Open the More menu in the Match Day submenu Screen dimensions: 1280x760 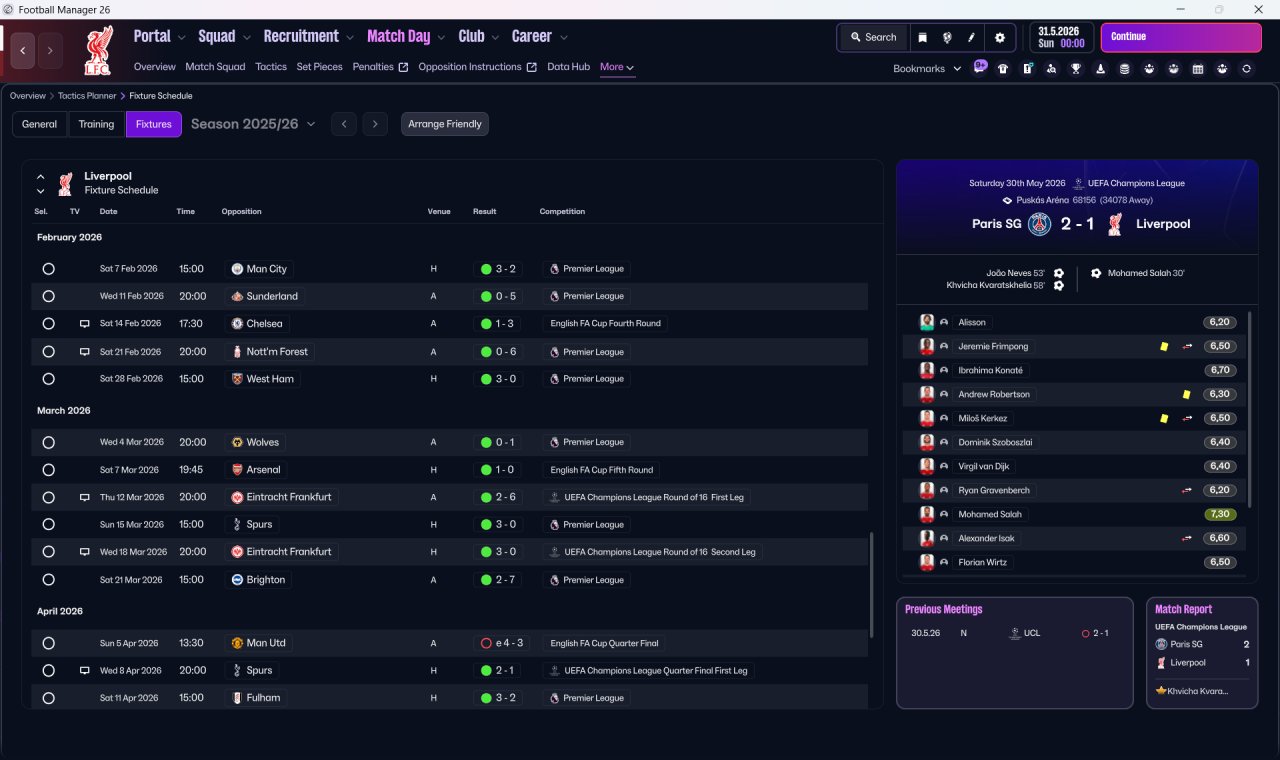(617, 67)
